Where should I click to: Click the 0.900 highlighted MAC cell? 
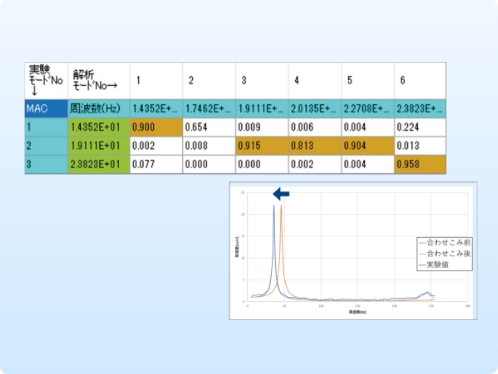(156, 127)
